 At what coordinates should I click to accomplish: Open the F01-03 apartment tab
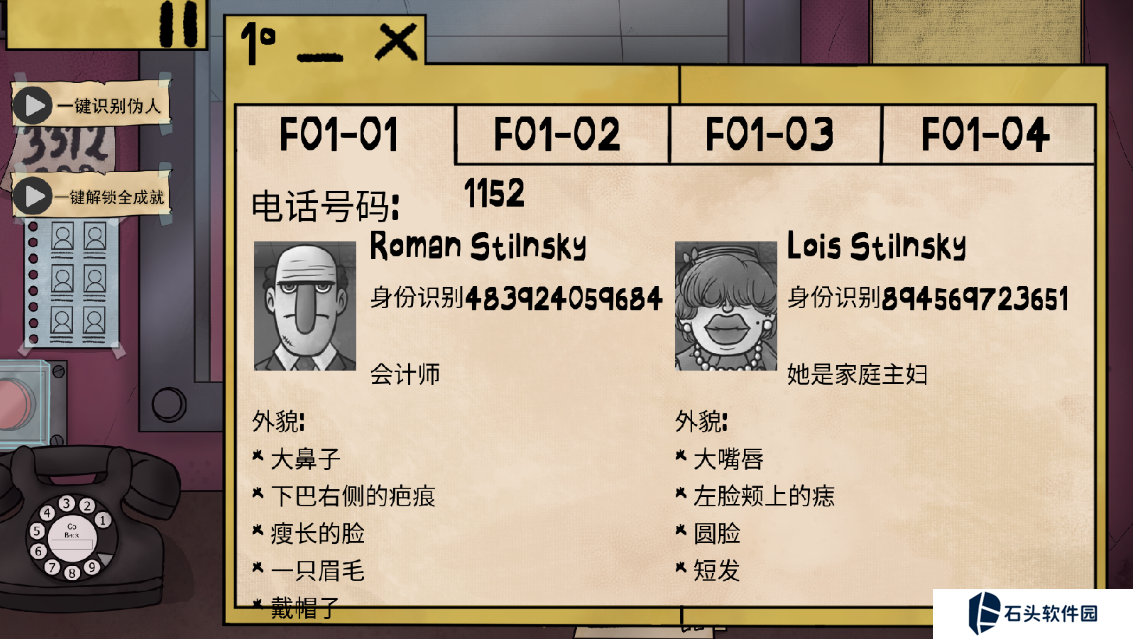770,134
